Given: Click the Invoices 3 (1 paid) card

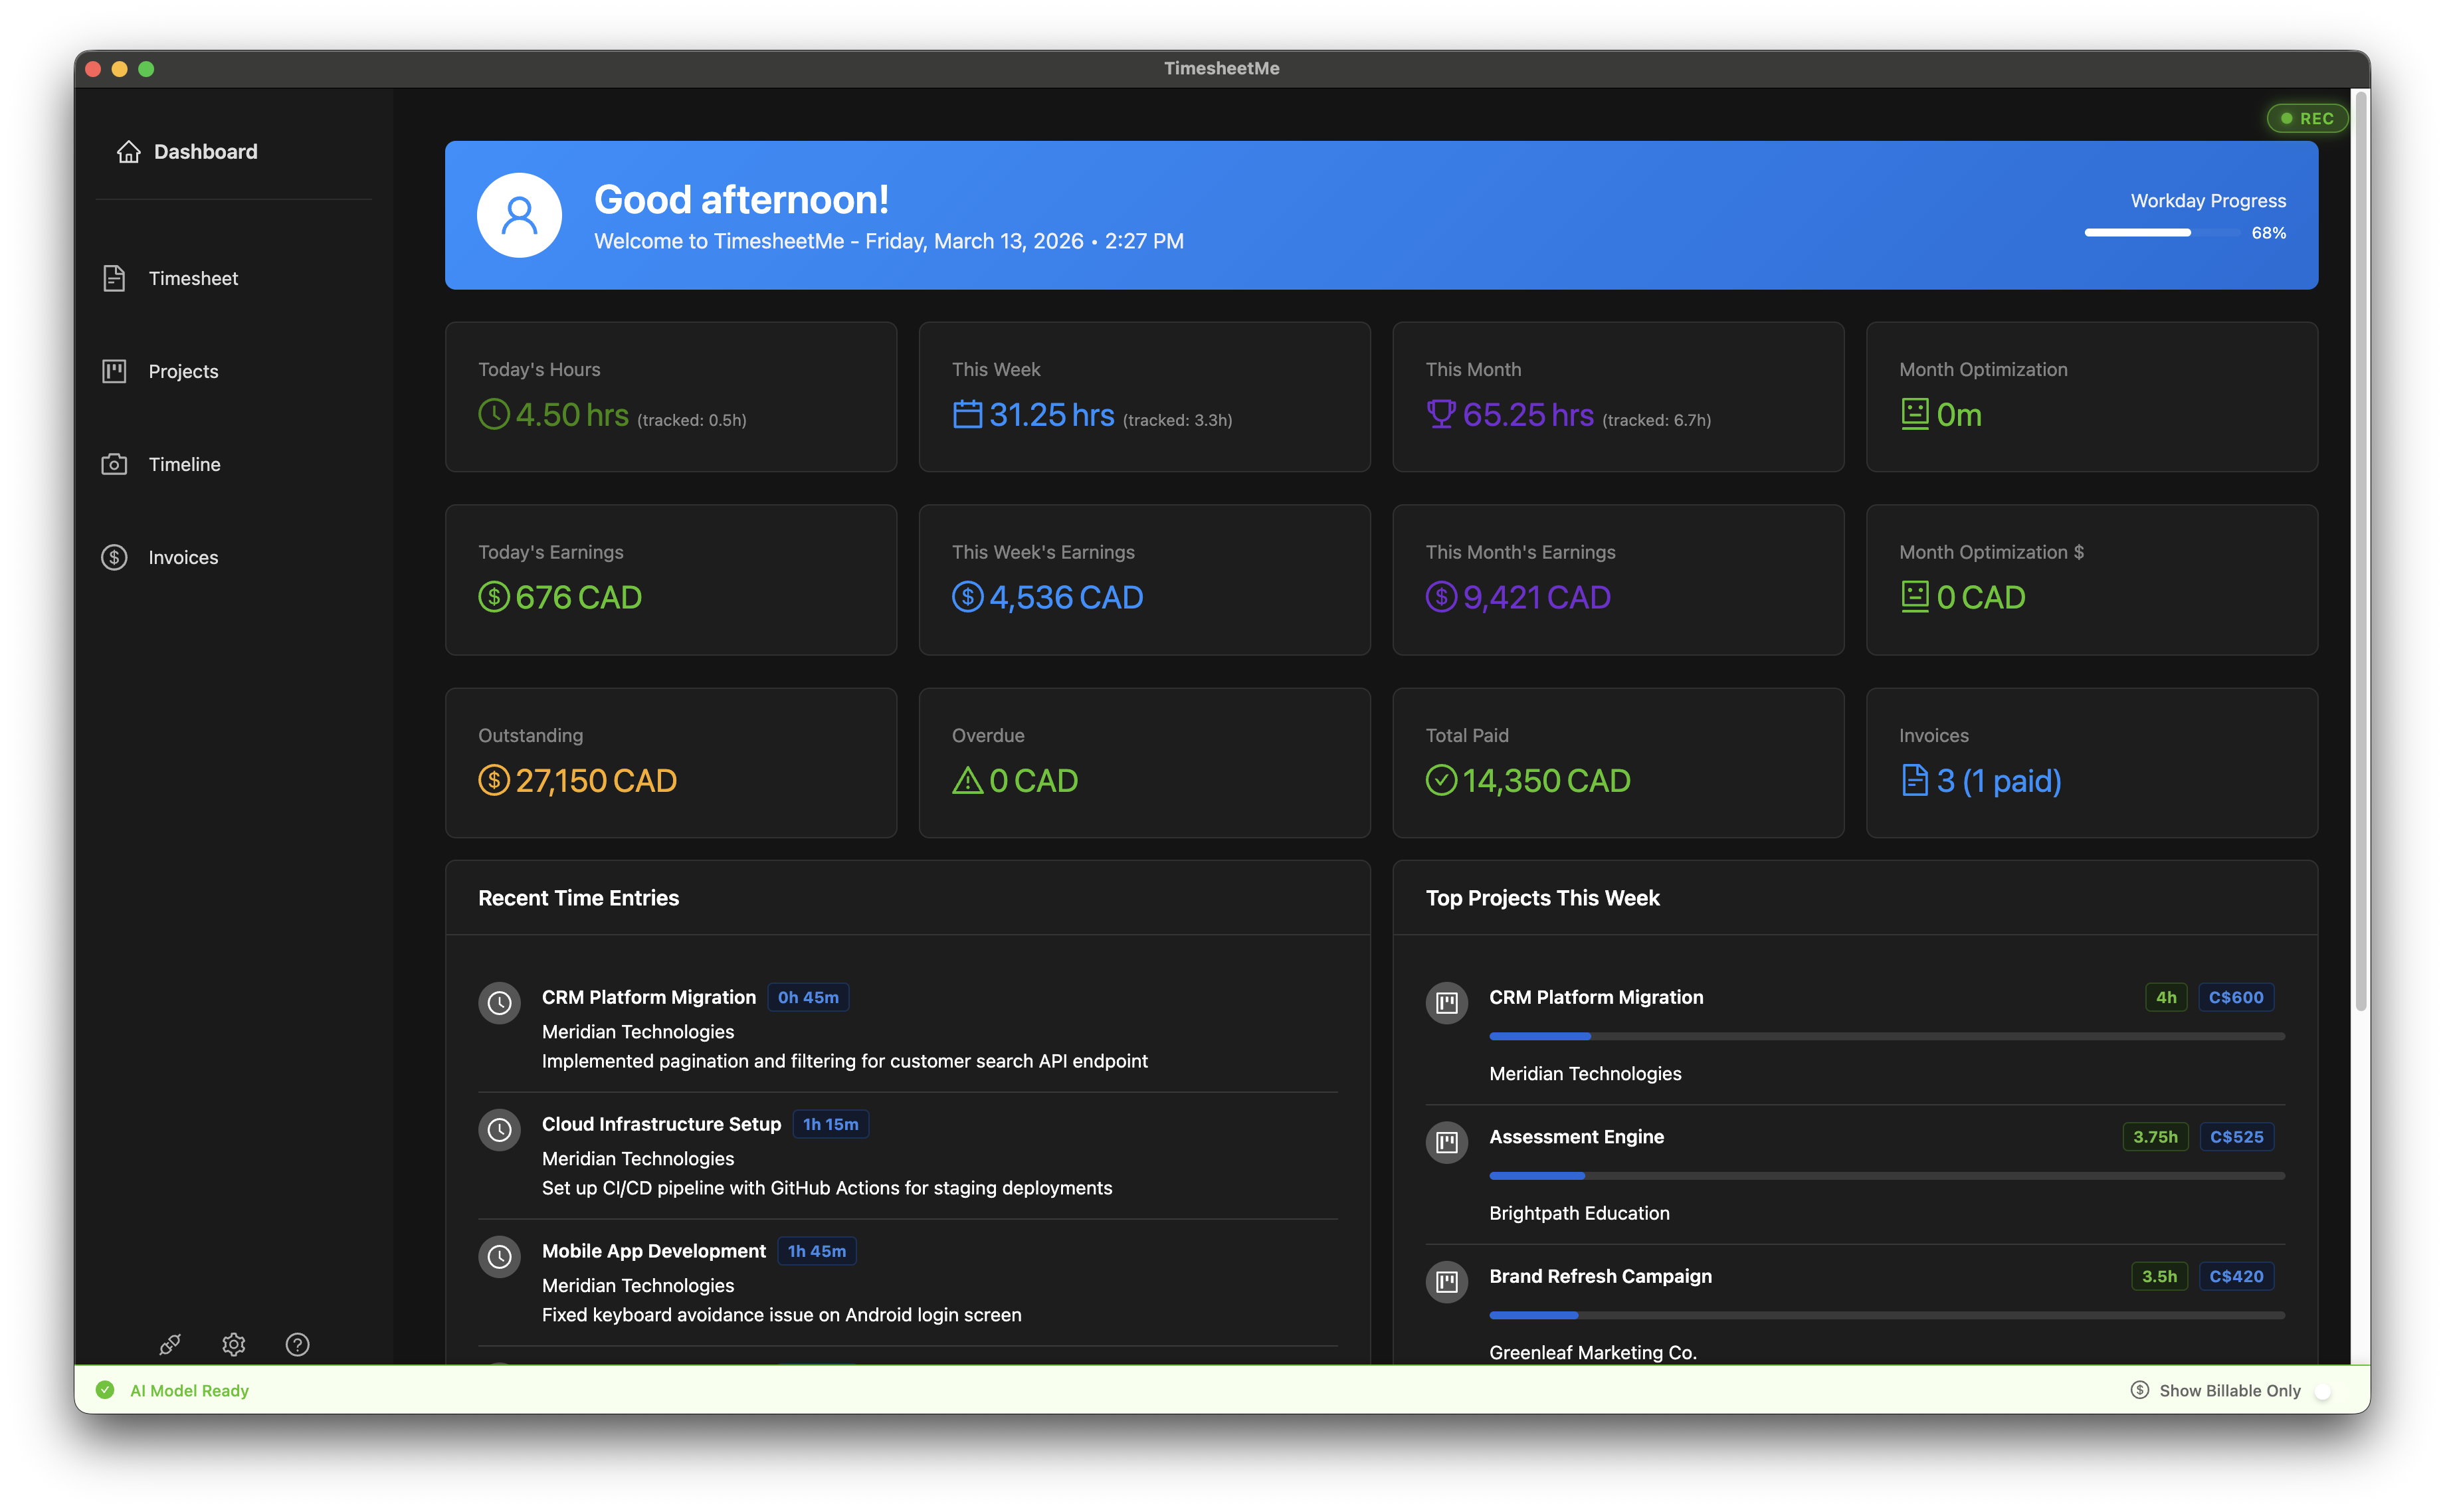Looking at the screenshot, I should point(2091,762).
